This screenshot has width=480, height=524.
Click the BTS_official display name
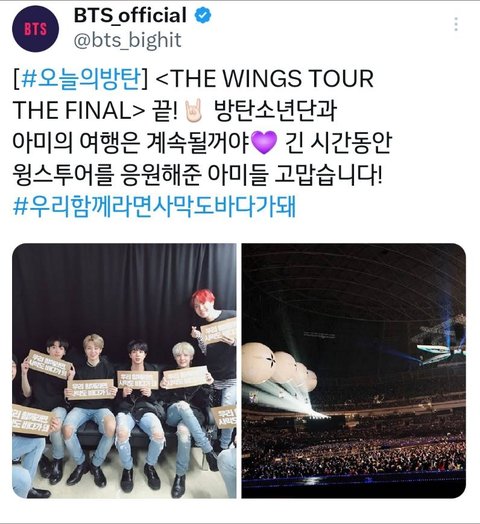130,16
